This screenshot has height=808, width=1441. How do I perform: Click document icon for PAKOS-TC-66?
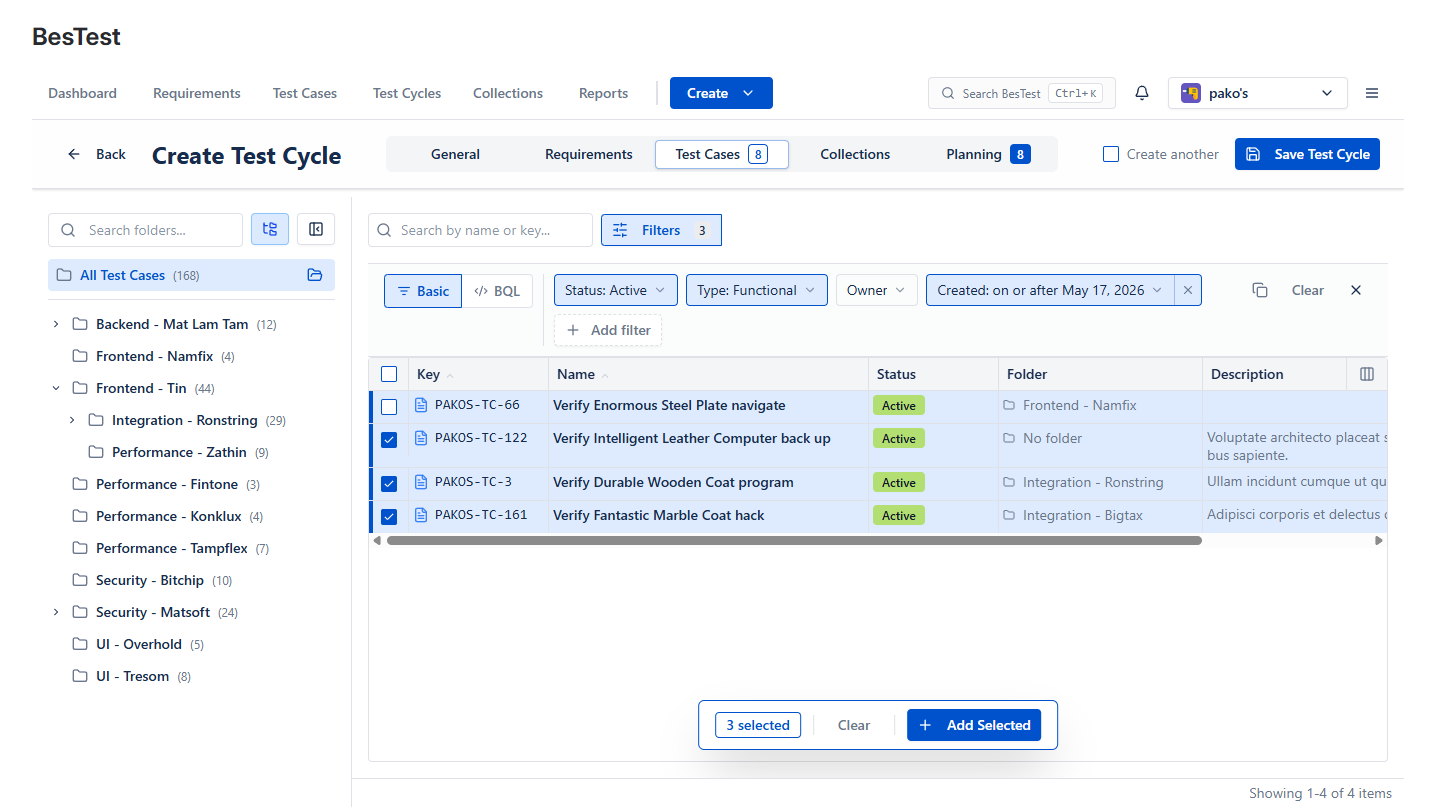point(421,405)
